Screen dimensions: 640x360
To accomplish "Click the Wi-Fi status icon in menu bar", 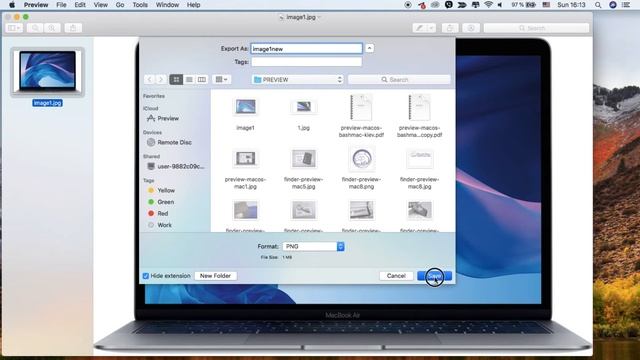I will [x=488, y=5].
